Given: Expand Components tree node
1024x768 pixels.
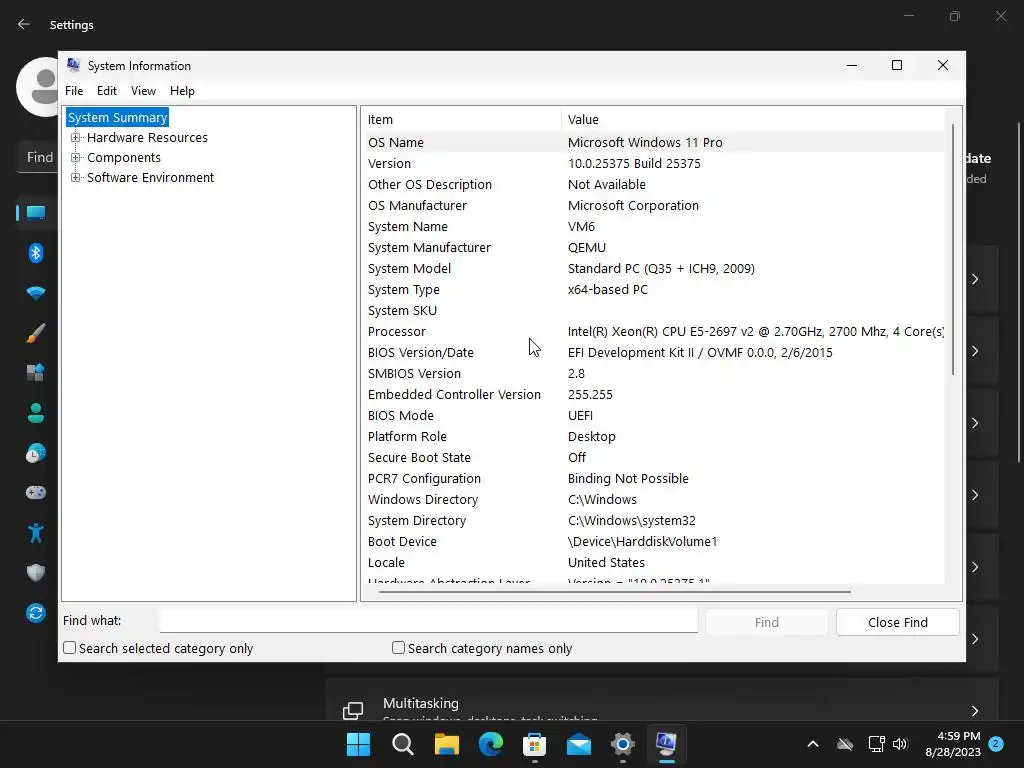Looking at the screenshot, I should [x=76, y=157].
